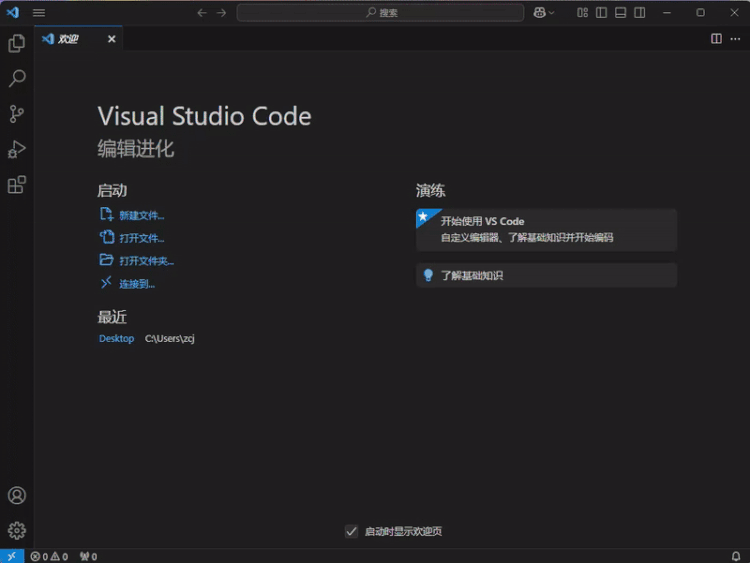Click the C:\Users\zcj path text

pos(170,339)
